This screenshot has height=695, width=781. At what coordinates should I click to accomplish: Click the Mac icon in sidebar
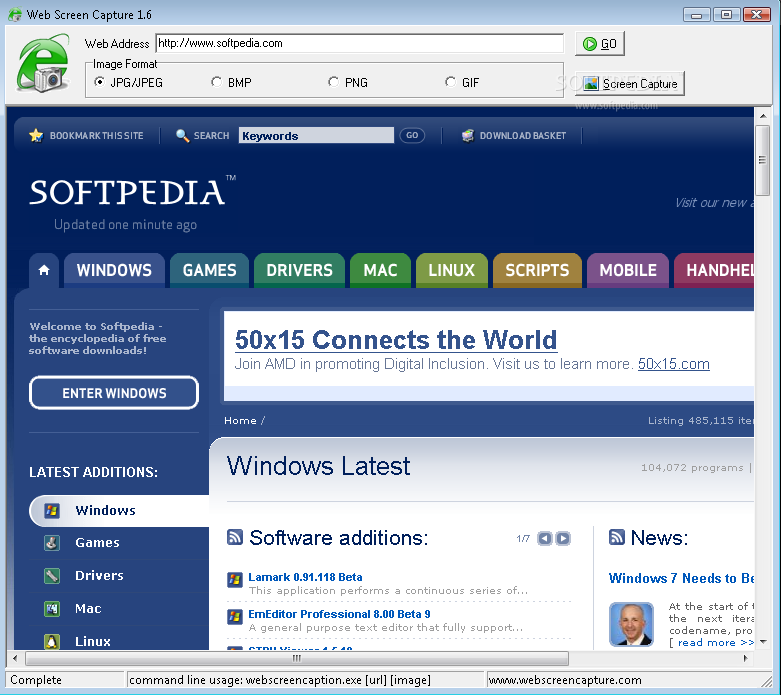point(52,608)
